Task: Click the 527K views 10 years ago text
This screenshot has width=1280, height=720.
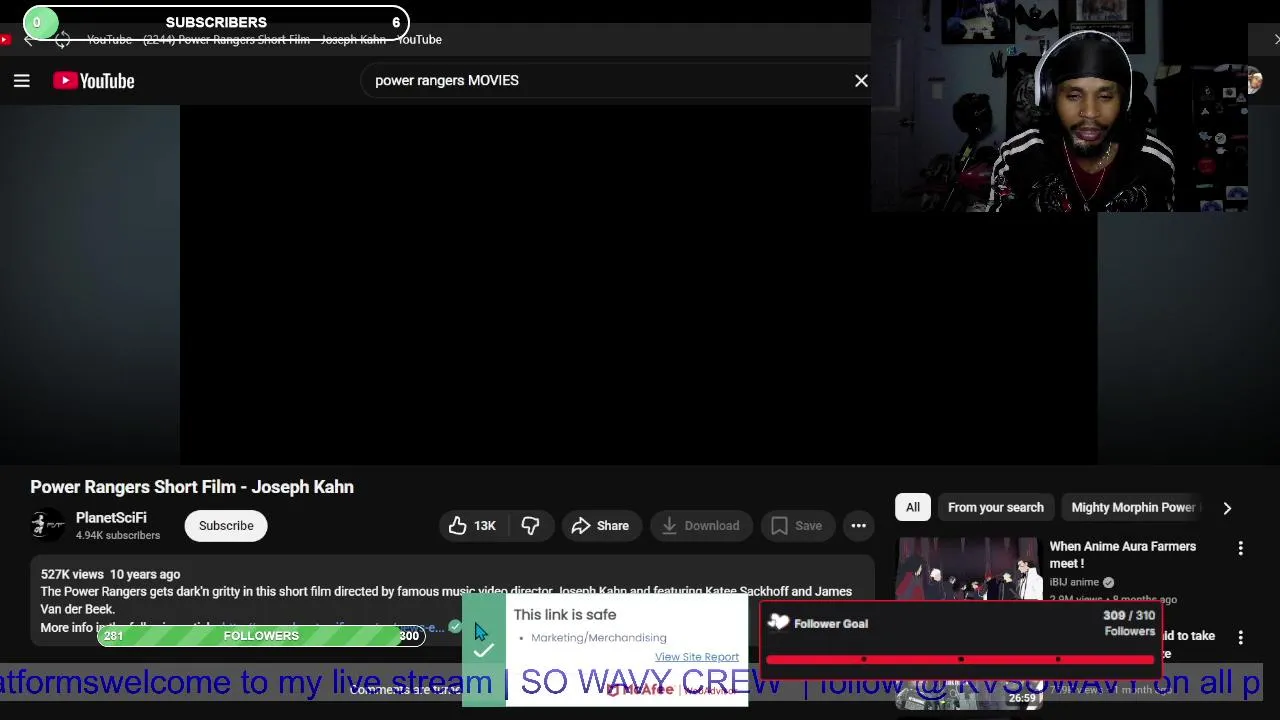Action: point(110,574)
